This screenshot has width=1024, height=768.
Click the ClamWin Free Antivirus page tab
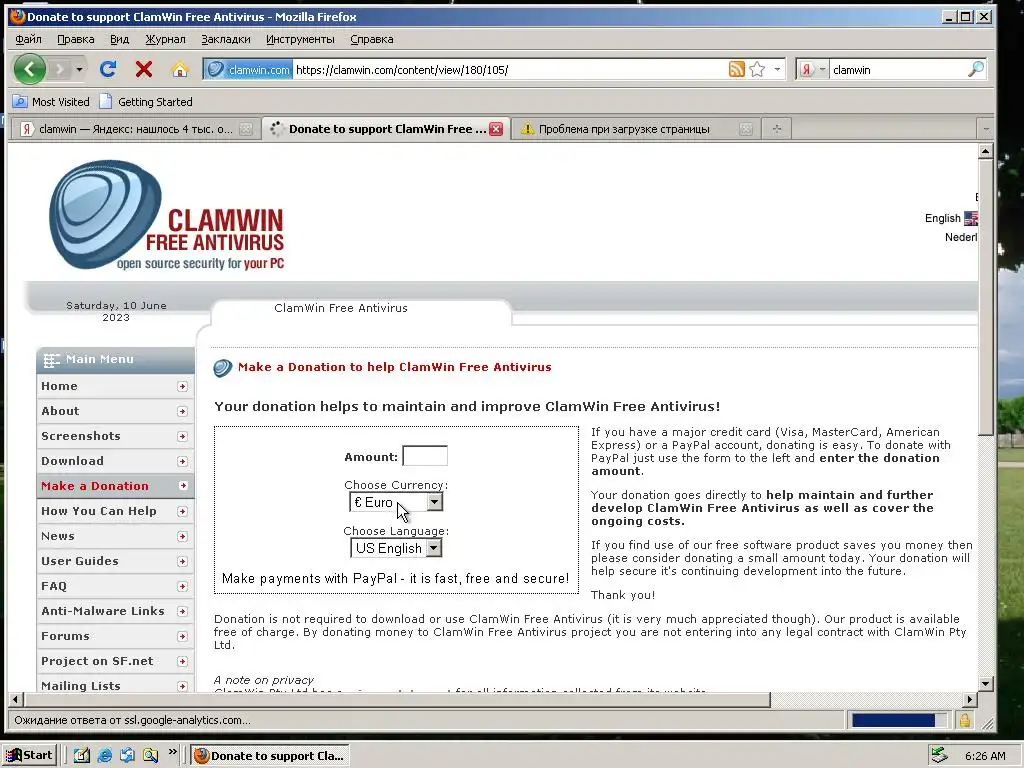coord(341,308)
